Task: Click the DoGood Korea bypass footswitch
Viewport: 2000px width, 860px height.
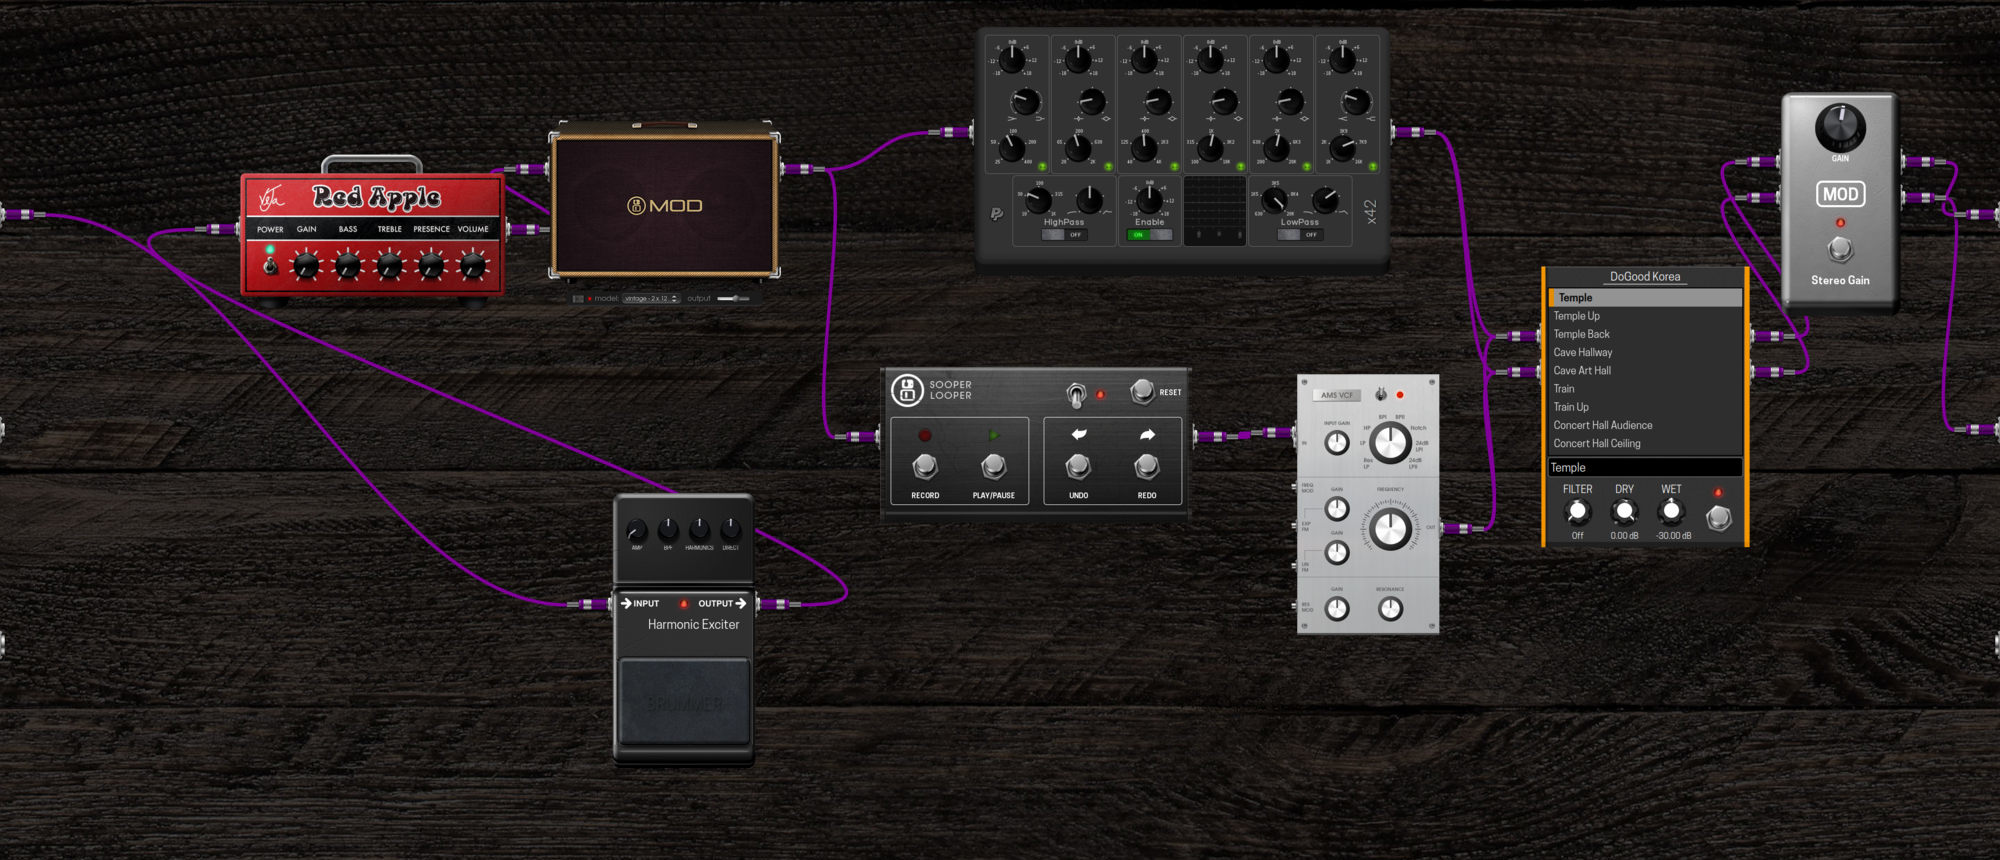Action: pos(1719,517)
